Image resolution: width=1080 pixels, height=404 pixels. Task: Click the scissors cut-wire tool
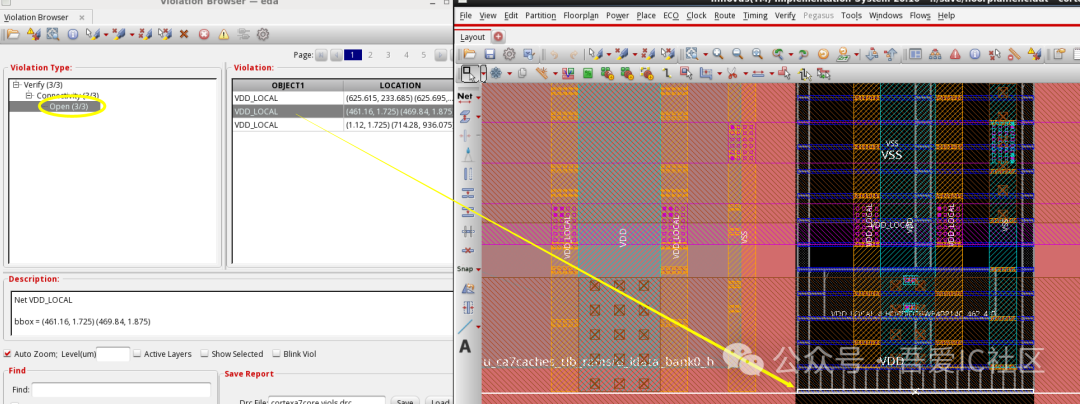coord(733,73)
